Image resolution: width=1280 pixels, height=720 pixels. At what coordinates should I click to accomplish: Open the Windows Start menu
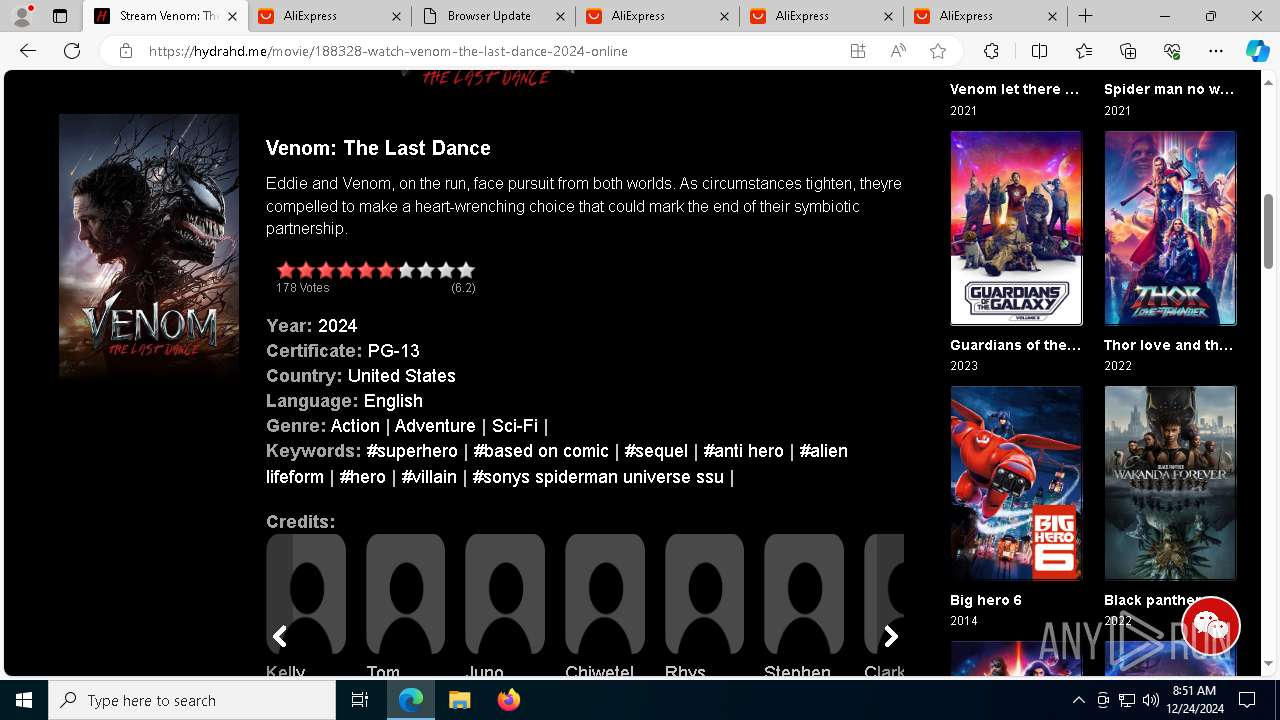click(x=24, y=700)
